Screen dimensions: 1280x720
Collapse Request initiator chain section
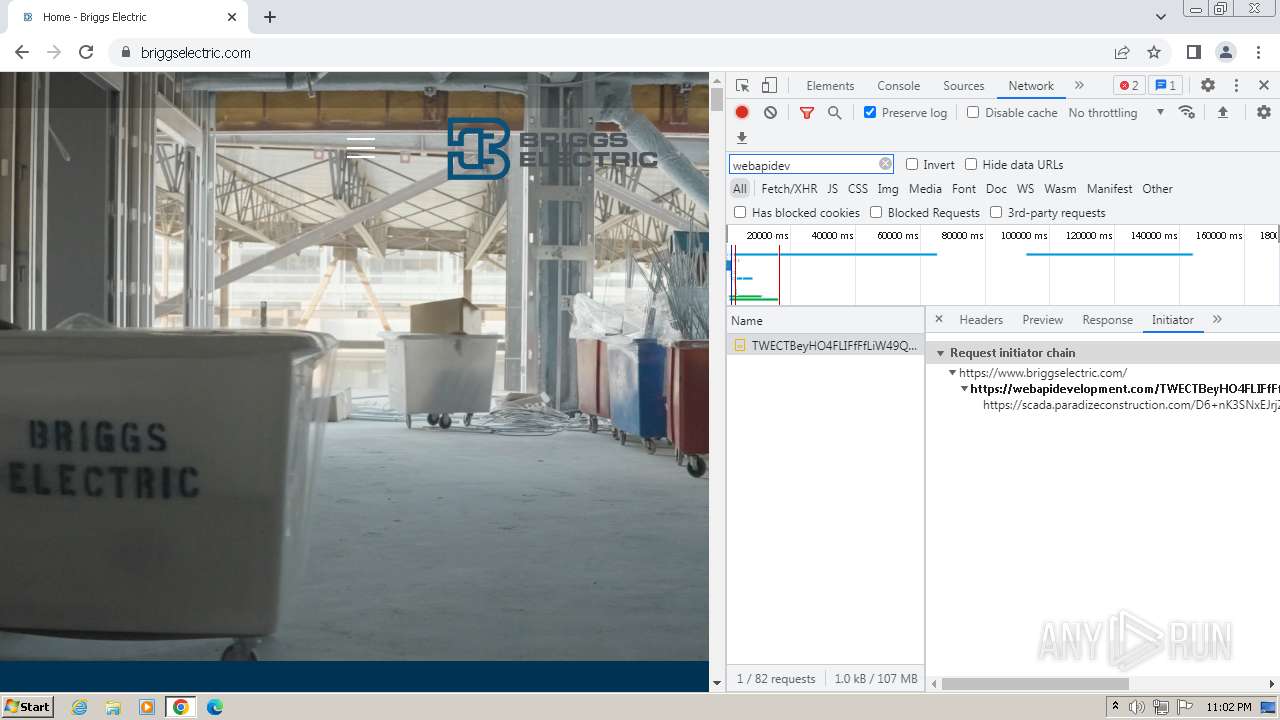pos(941,353)
